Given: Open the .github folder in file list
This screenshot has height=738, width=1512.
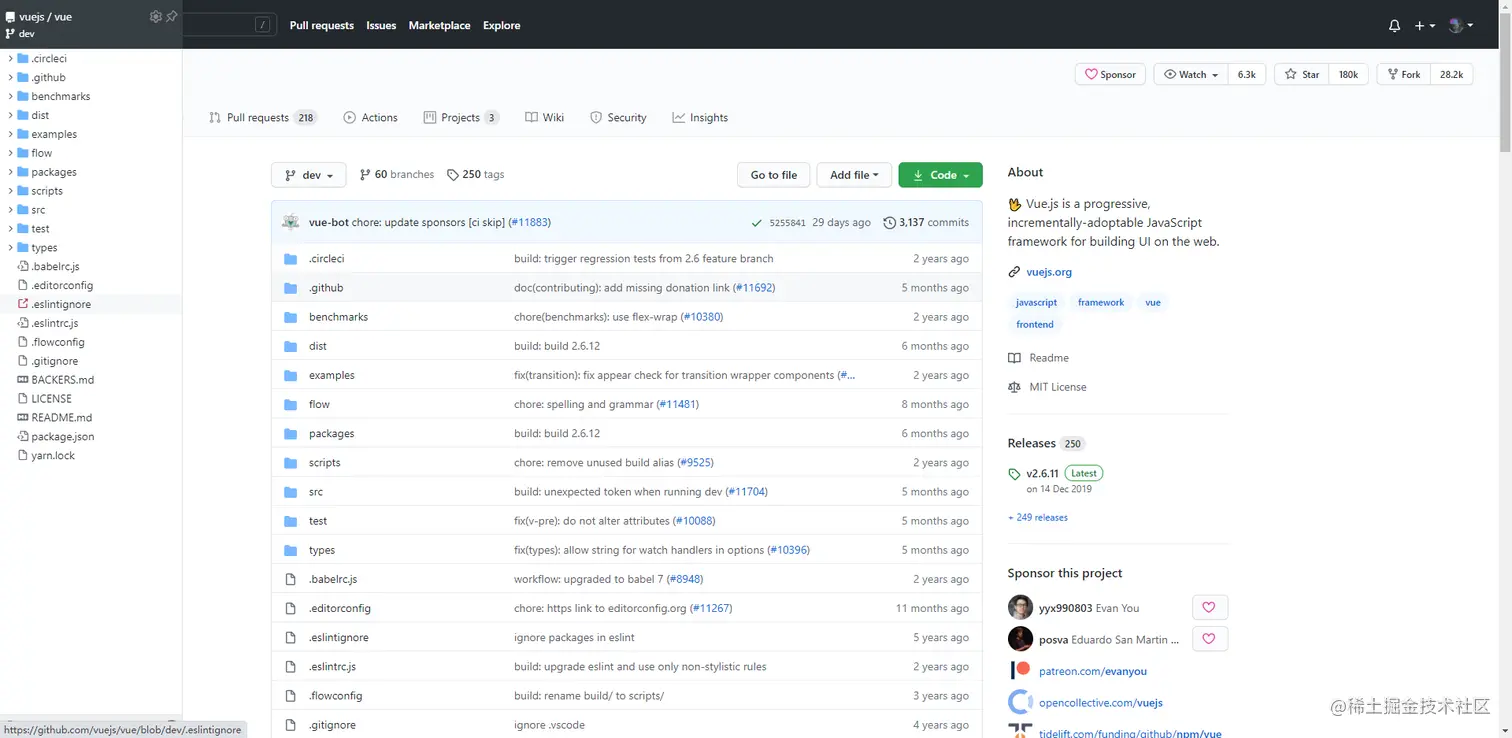Looking at the screenshot, I should tap(326, 288).
